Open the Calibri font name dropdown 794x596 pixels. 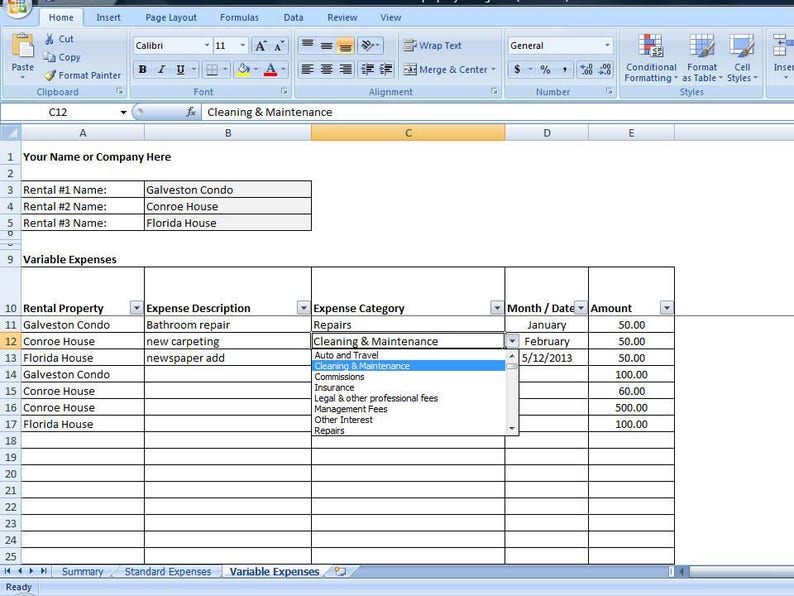click(x=207, y=46)
